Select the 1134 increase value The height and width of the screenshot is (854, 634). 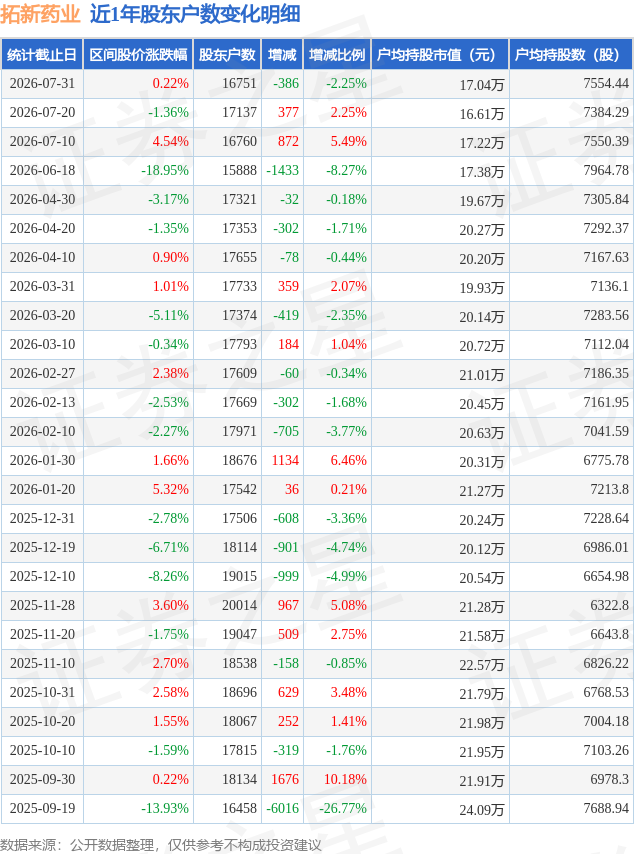coord(285,460)
